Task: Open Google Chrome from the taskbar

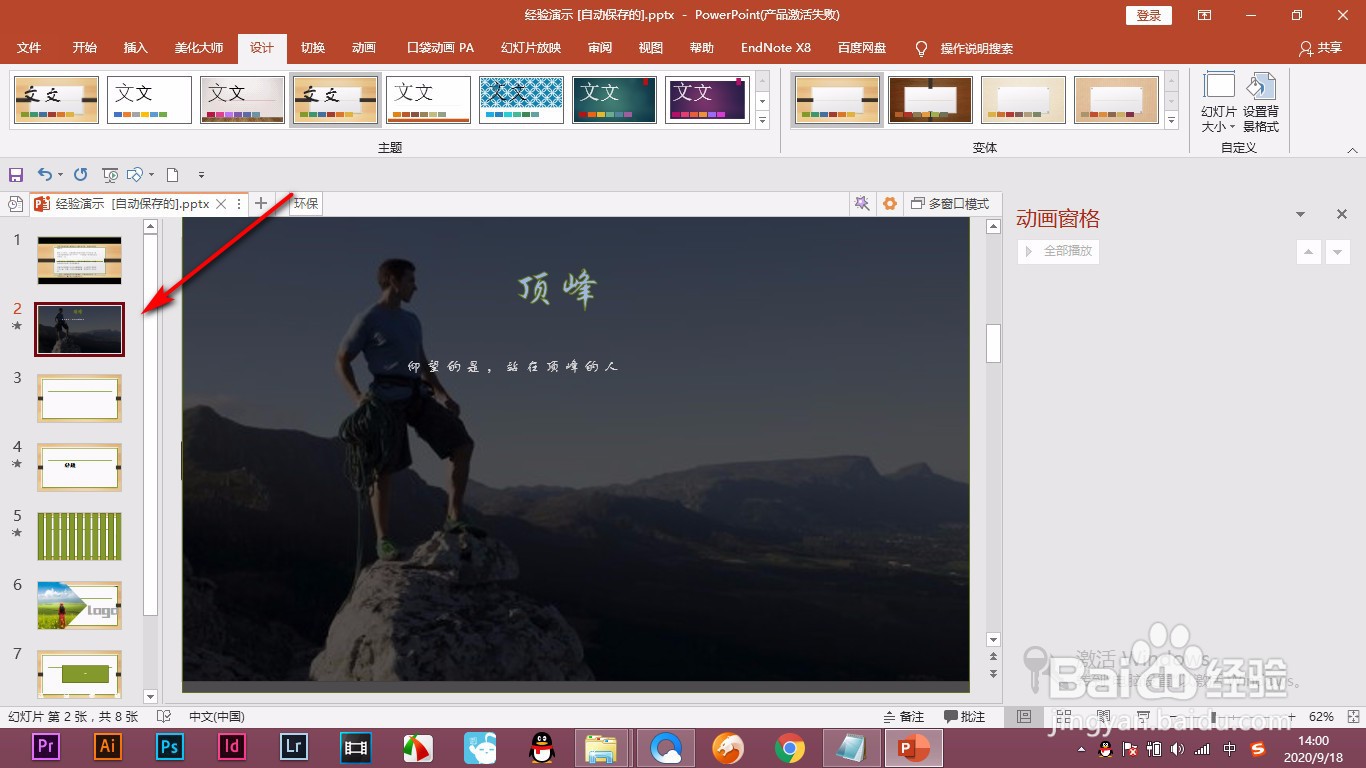Action: pyautogui.click(x=790, y=746)
